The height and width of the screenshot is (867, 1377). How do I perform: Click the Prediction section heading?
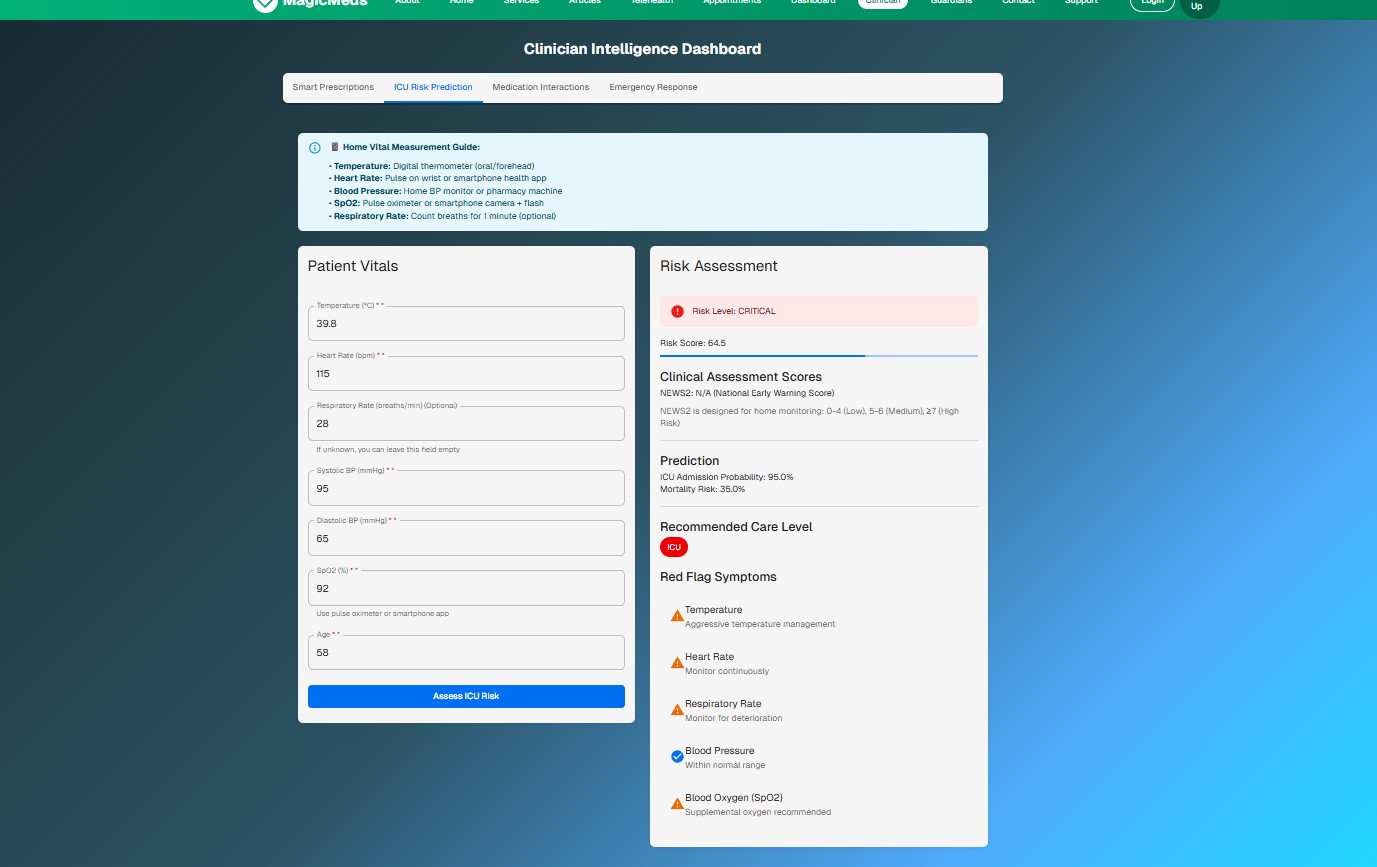coord(690,461)
